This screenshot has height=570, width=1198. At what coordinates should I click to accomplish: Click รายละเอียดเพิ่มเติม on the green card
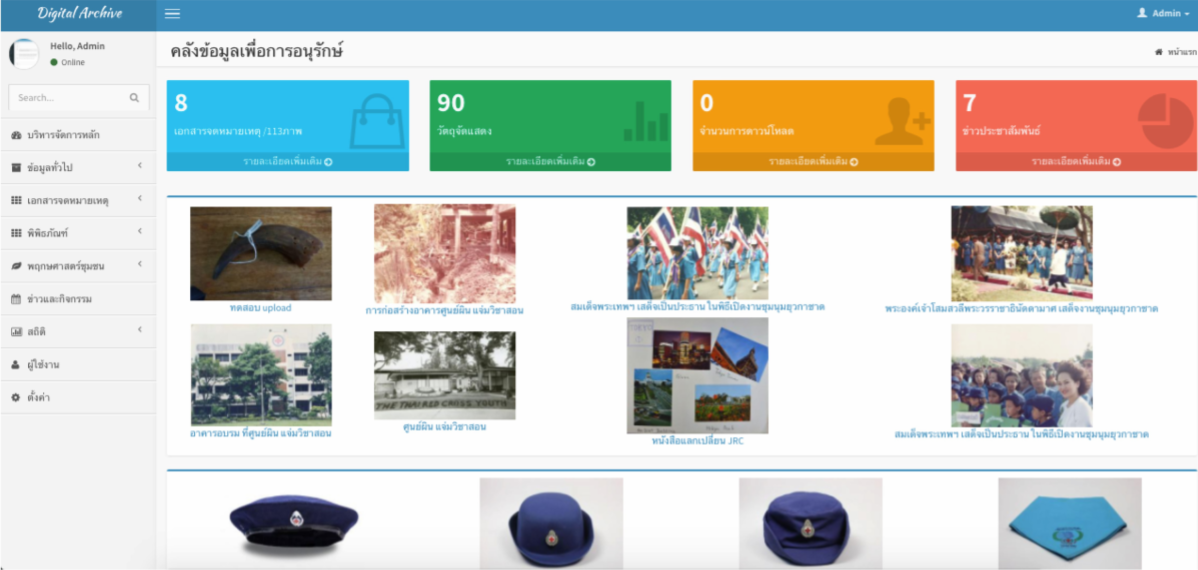550,161
